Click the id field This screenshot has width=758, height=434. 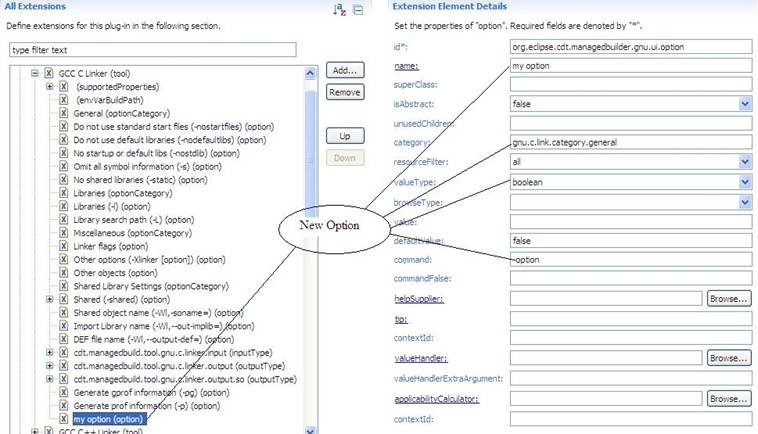[631, 47]
